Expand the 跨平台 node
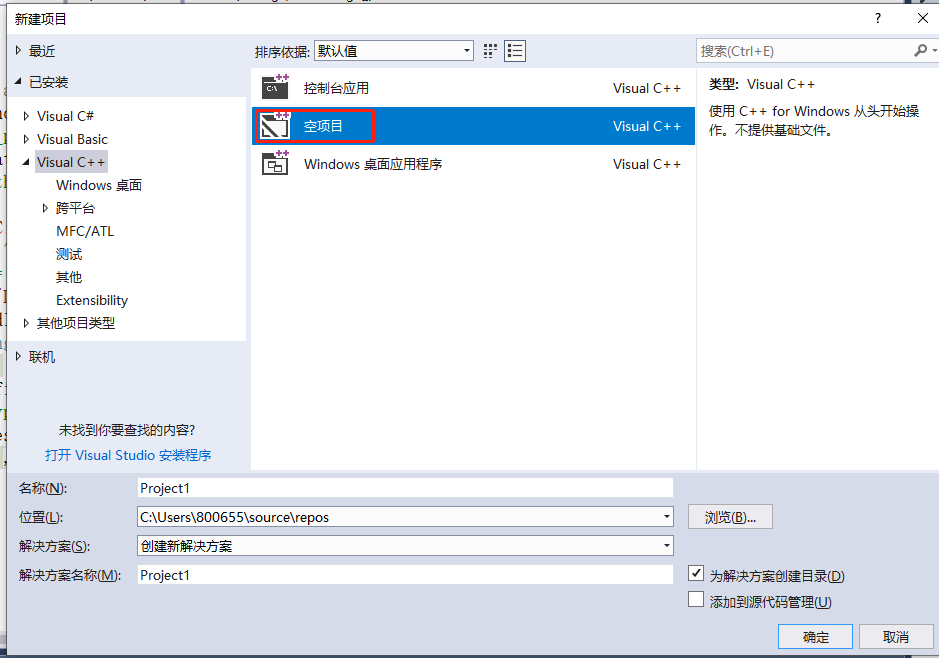This screenshot has height=658, width=939. click(x=45, y=208)
